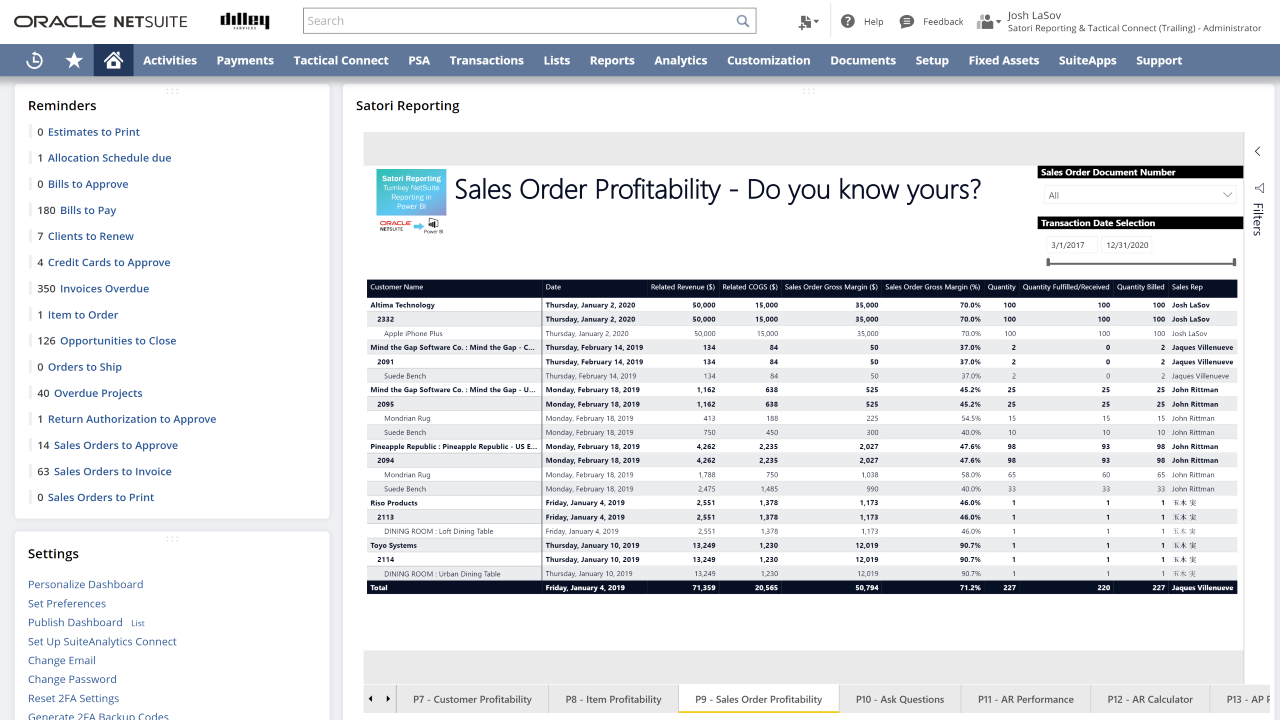Open the user role switcher icon
Viewport: 1280px width, 720px height.
click(988, 21)
